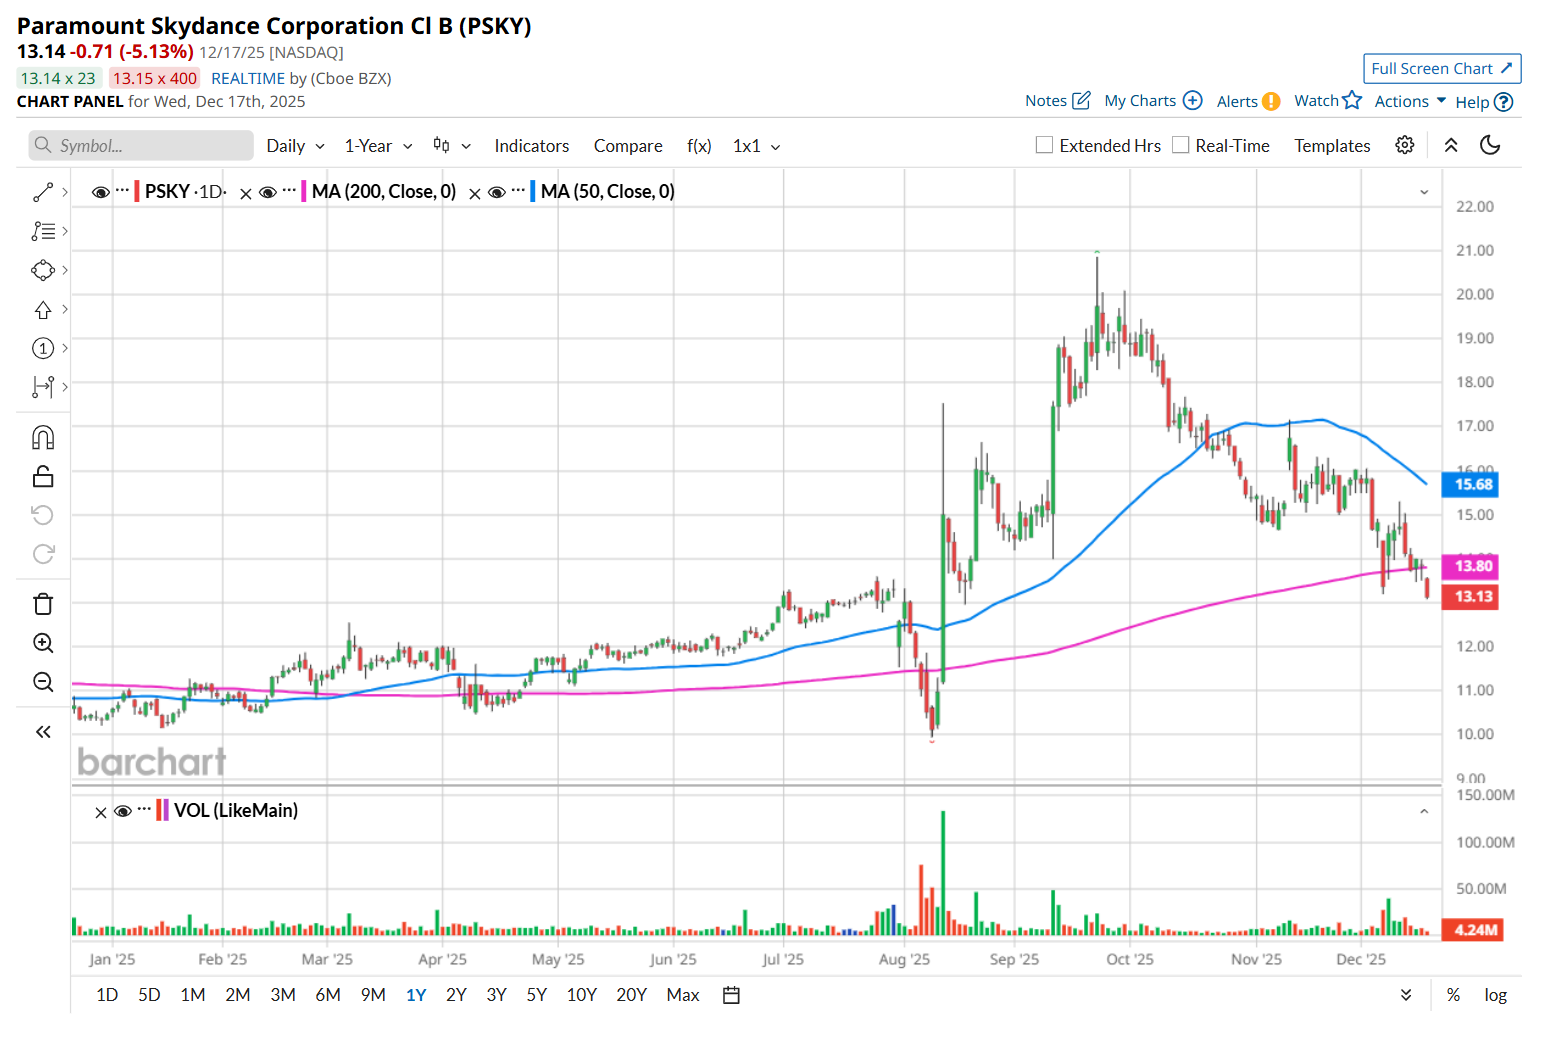Open chart settings gear
Viewport: 1568px width, 1040px height.
(x=1405, y=145)
